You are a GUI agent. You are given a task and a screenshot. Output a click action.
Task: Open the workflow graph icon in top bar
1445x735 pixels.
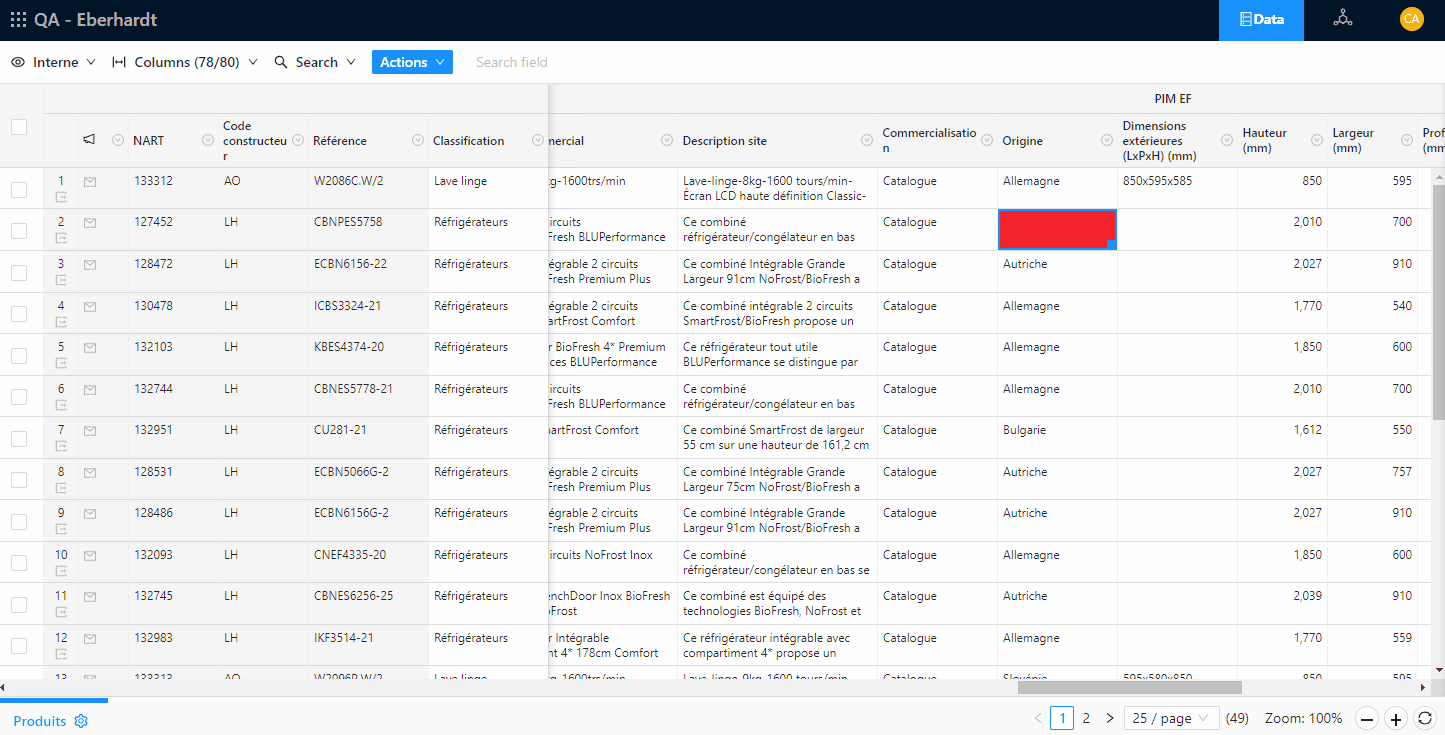pos(1342,19)
